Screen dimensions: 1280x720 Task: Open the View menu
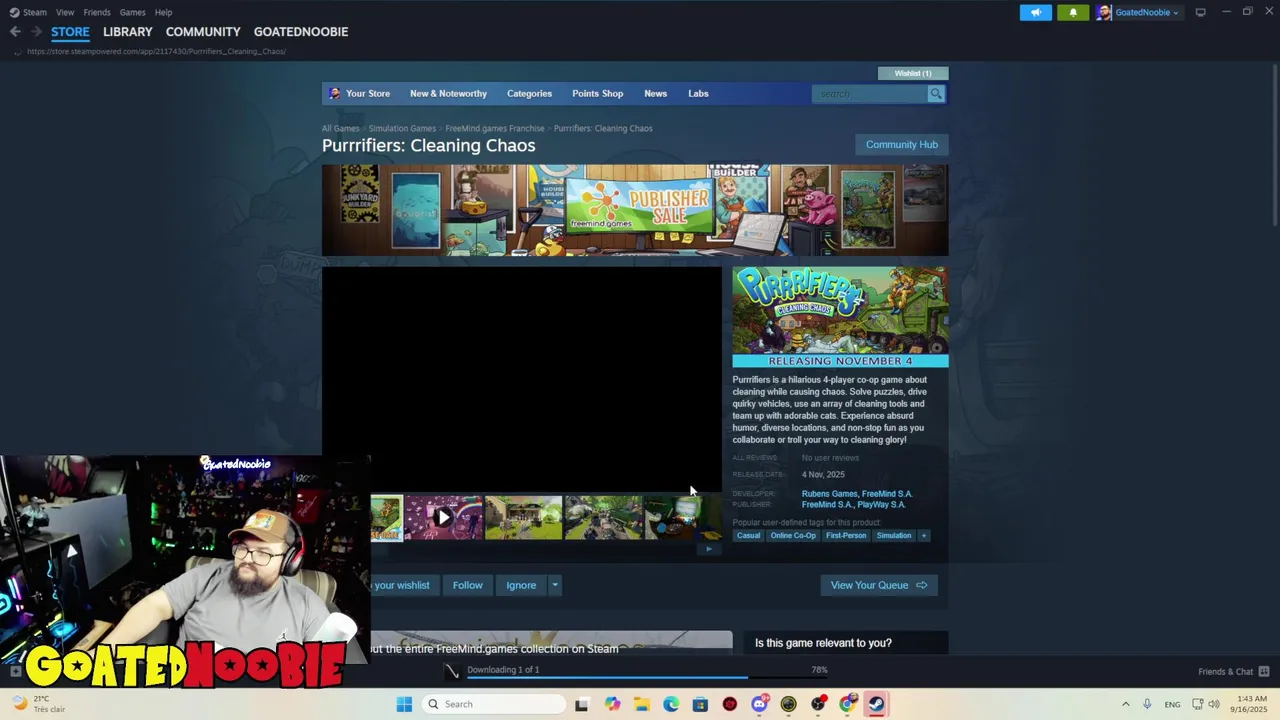coord(65,12)
